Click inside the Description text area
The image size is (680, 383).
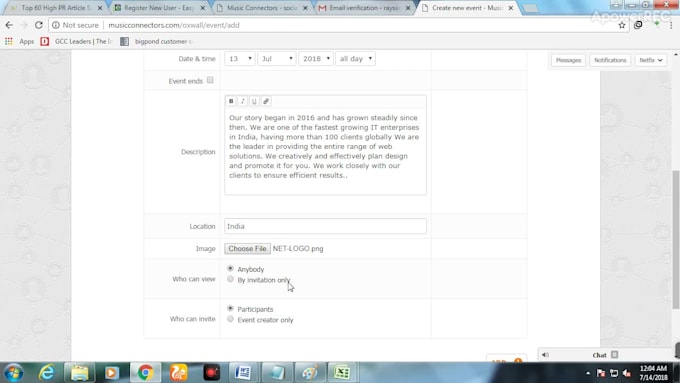pyautogui.click(x=325, y=151)
